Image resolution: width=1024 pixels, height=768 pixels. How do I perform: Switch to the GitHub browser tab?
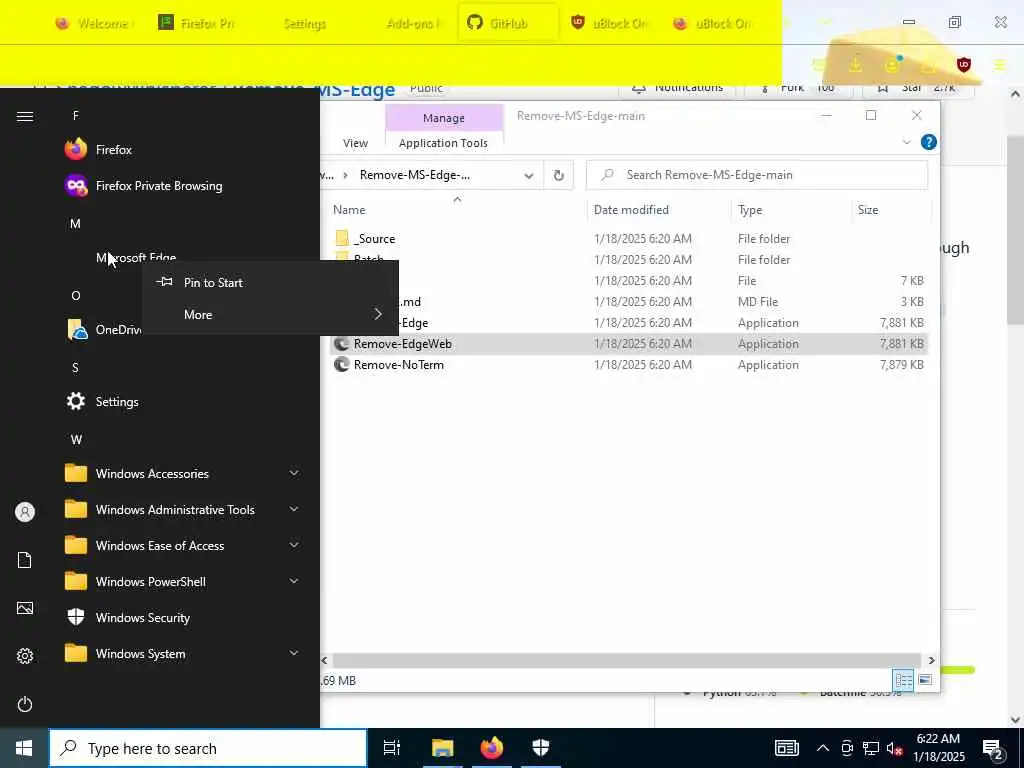tap(508, 24)
